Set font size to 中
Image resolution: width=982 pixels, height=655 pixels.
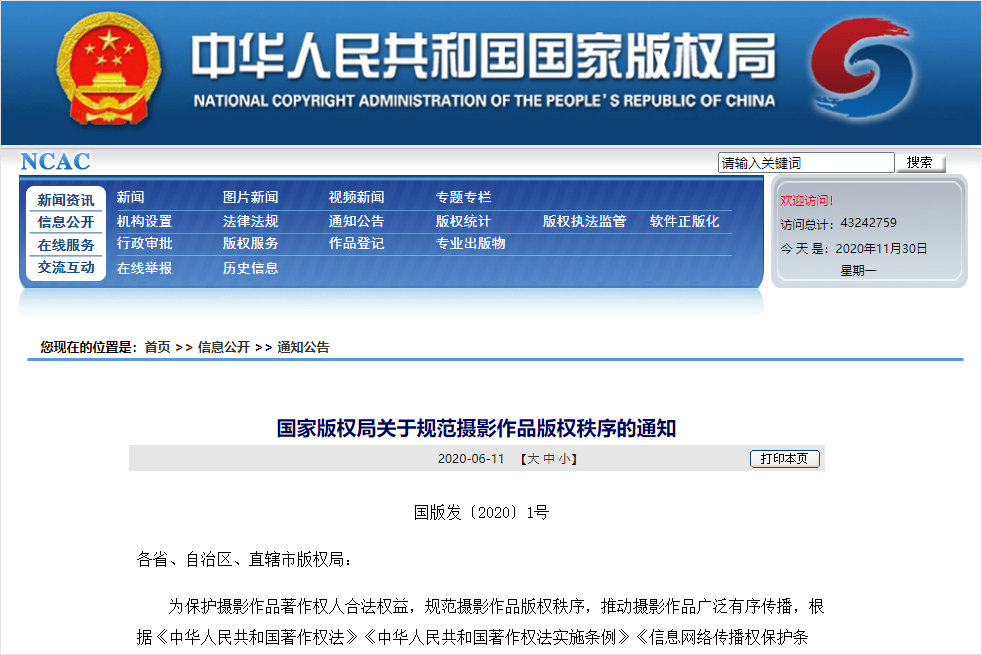click(x=549, y=459)
